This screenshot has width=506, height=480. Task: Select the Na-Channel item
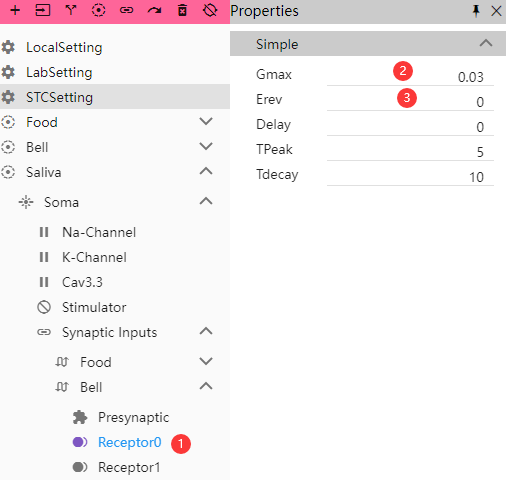99,232
